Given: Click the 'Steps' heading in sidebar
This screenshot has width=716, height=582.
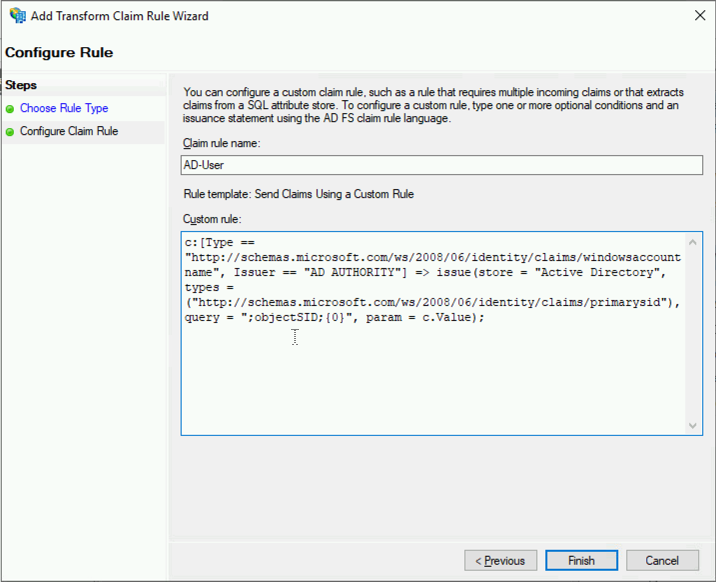Looking at the screenshot, I should click(21, 85).
